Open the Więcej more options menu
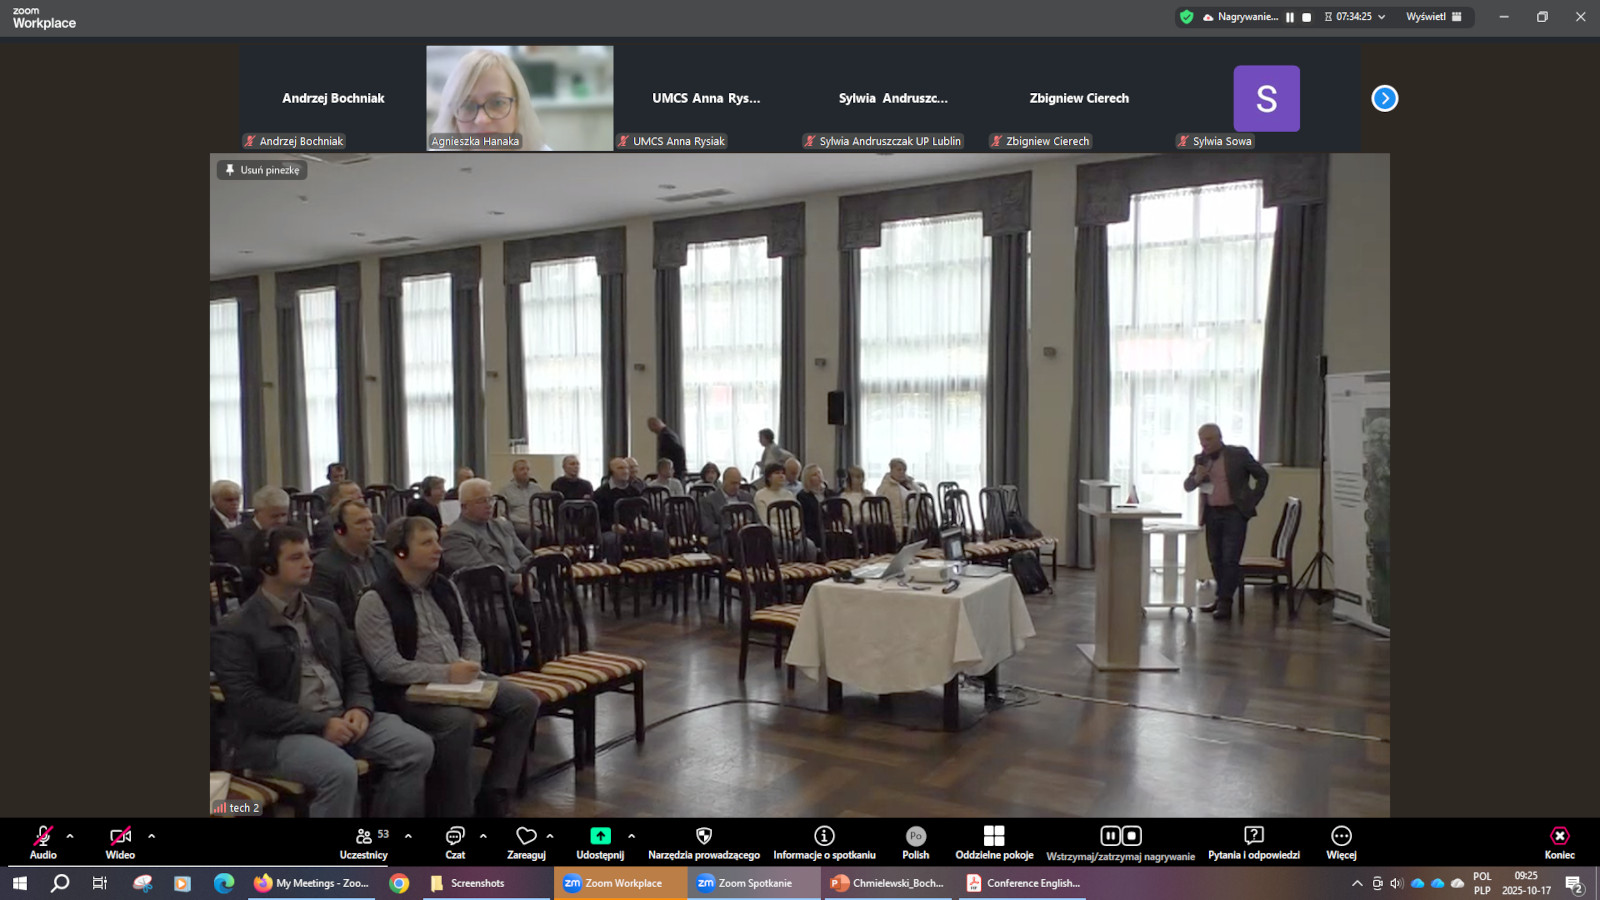 pos(1341,841)
